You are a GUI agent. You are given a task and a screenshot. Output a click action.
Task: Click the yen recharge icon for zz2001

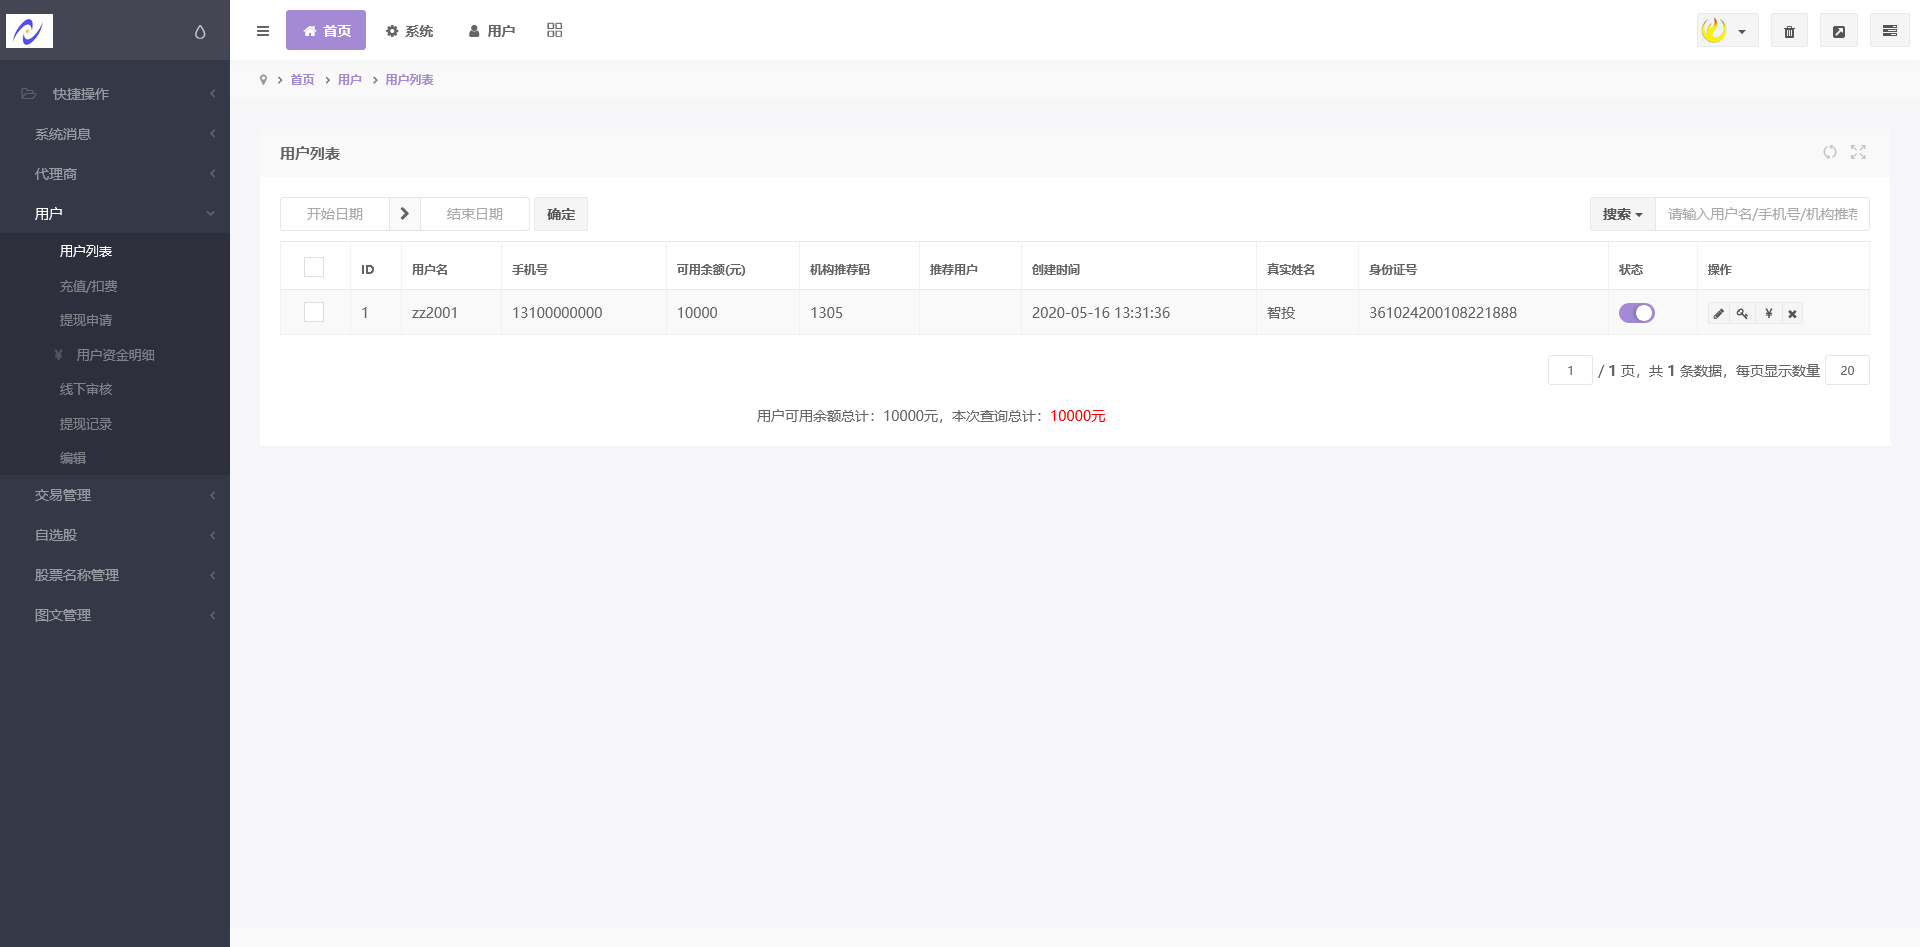coord(1768,314)
